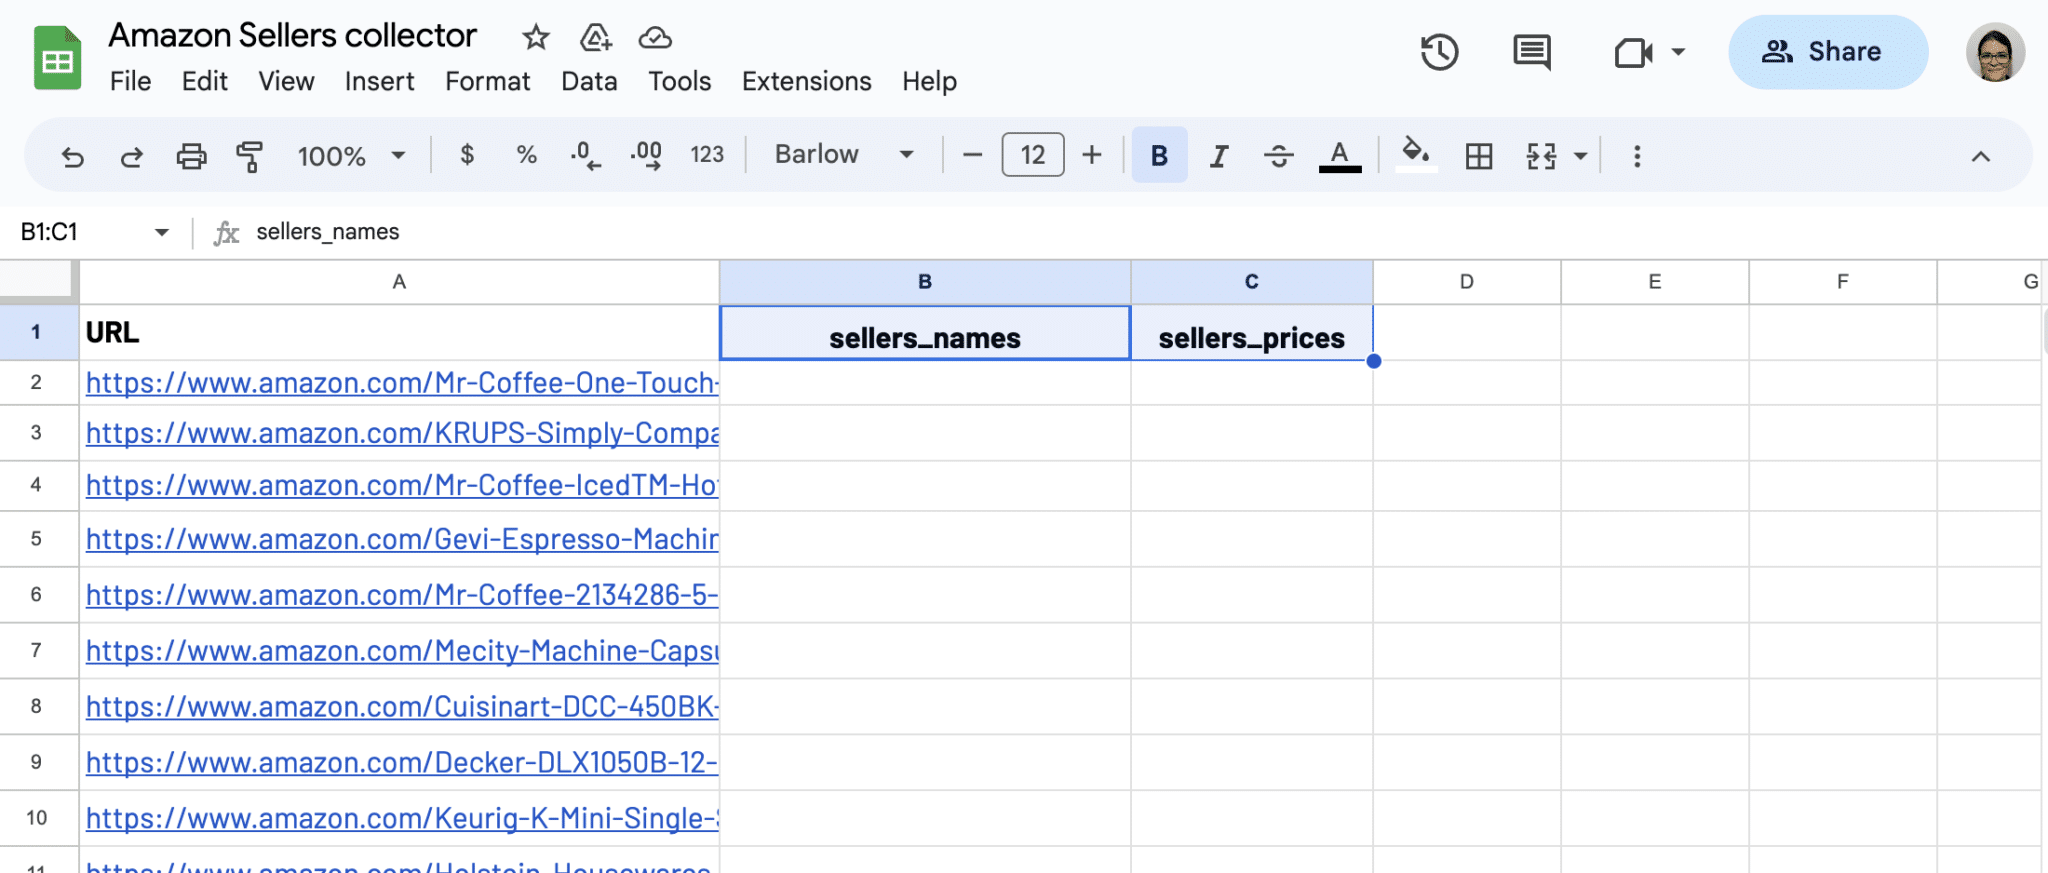The image size is (2048, 873).
Task: Open the Gevi-Espresso-Machine Amazon link
Action: pyautogui.click(x=402, y=539)
